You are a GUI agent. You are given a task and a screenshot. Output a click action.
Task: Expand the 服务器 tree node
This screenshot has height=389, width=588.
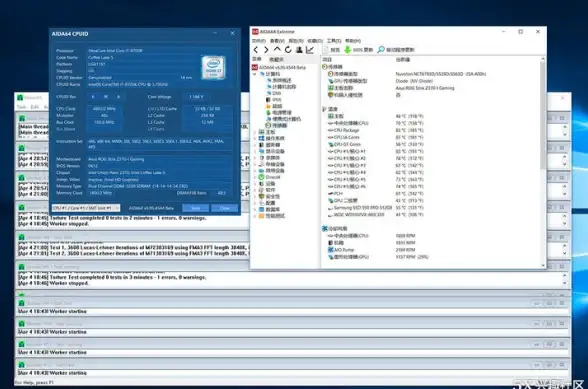255,145
